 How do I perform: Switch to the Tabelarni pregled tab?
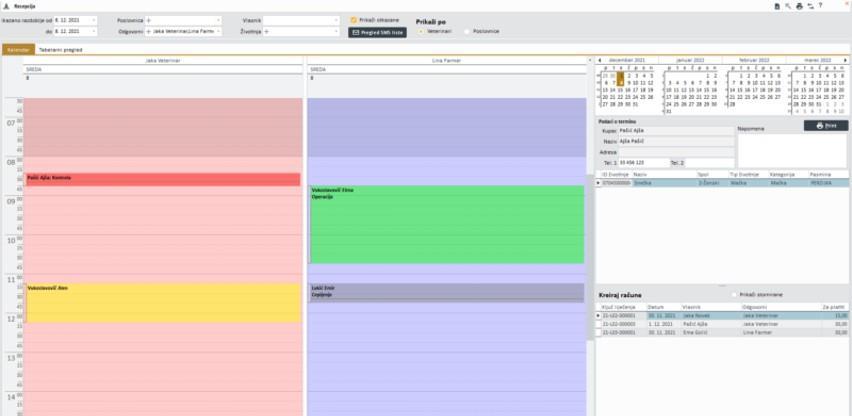[x=61, y=49]
